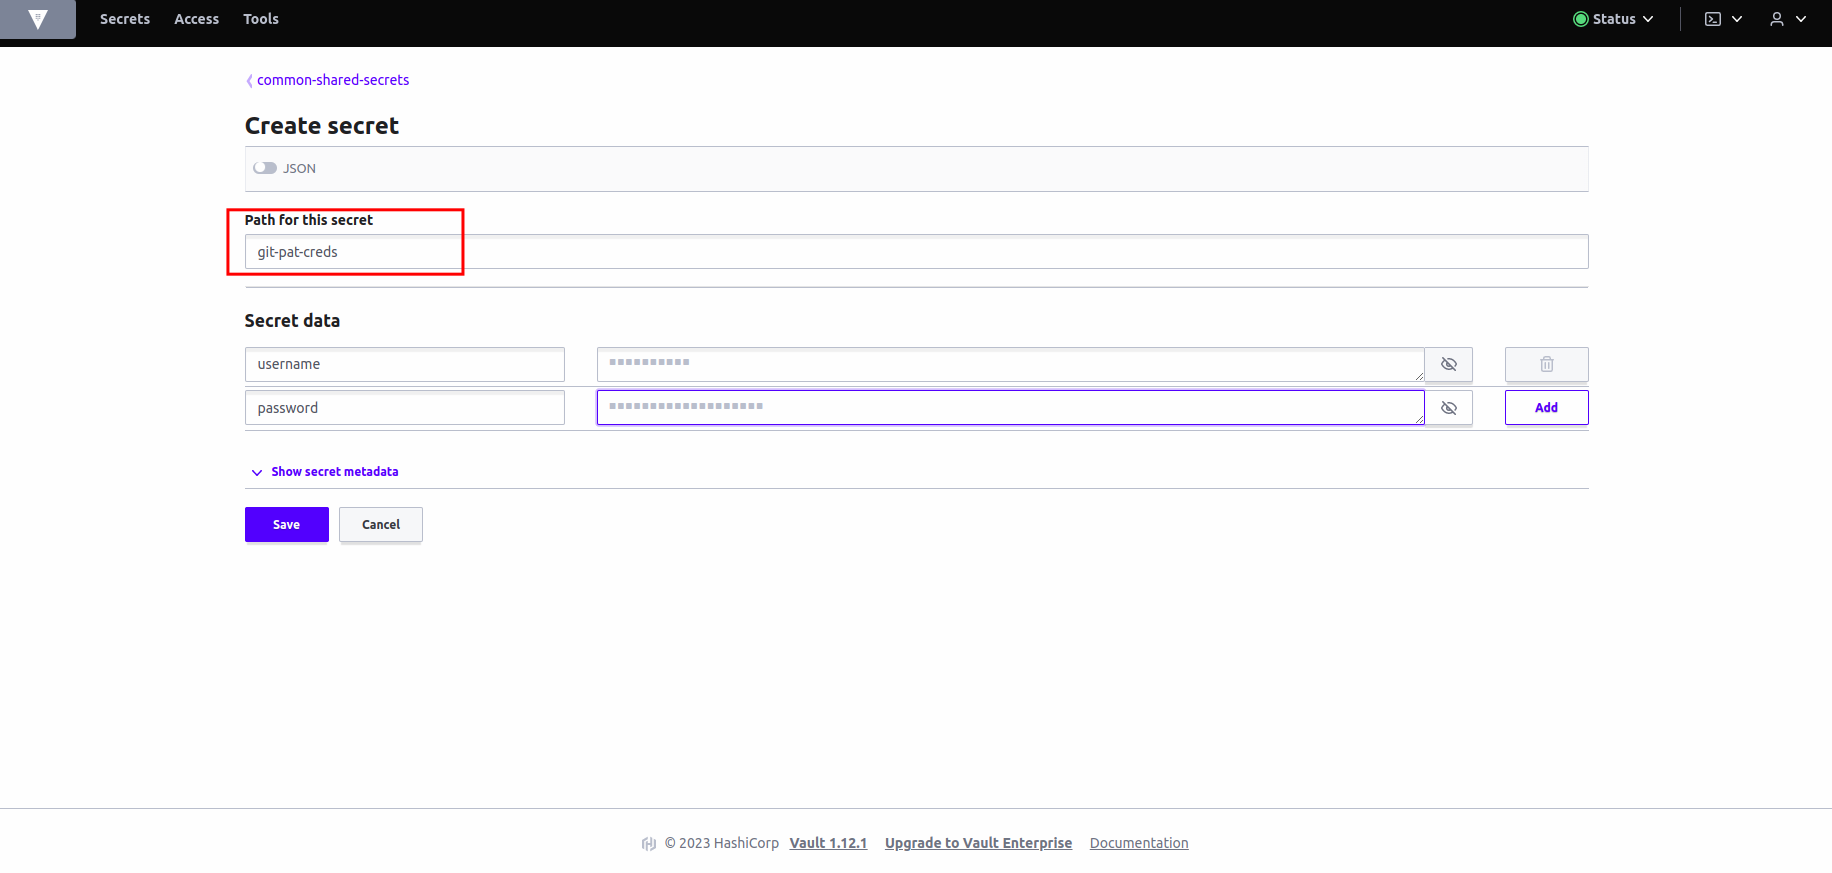
Task: Cancel secret creation
Action: click(x=380, y=524)
